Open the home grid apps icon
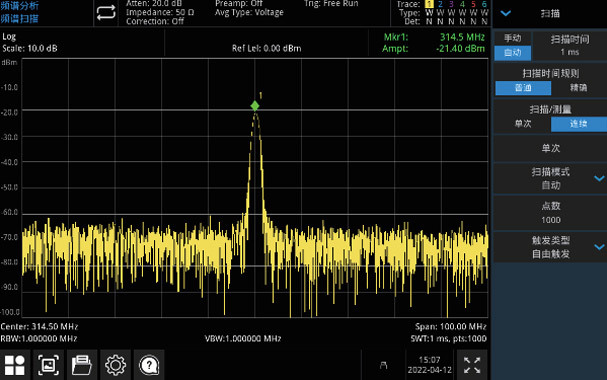 pos(15,365)
